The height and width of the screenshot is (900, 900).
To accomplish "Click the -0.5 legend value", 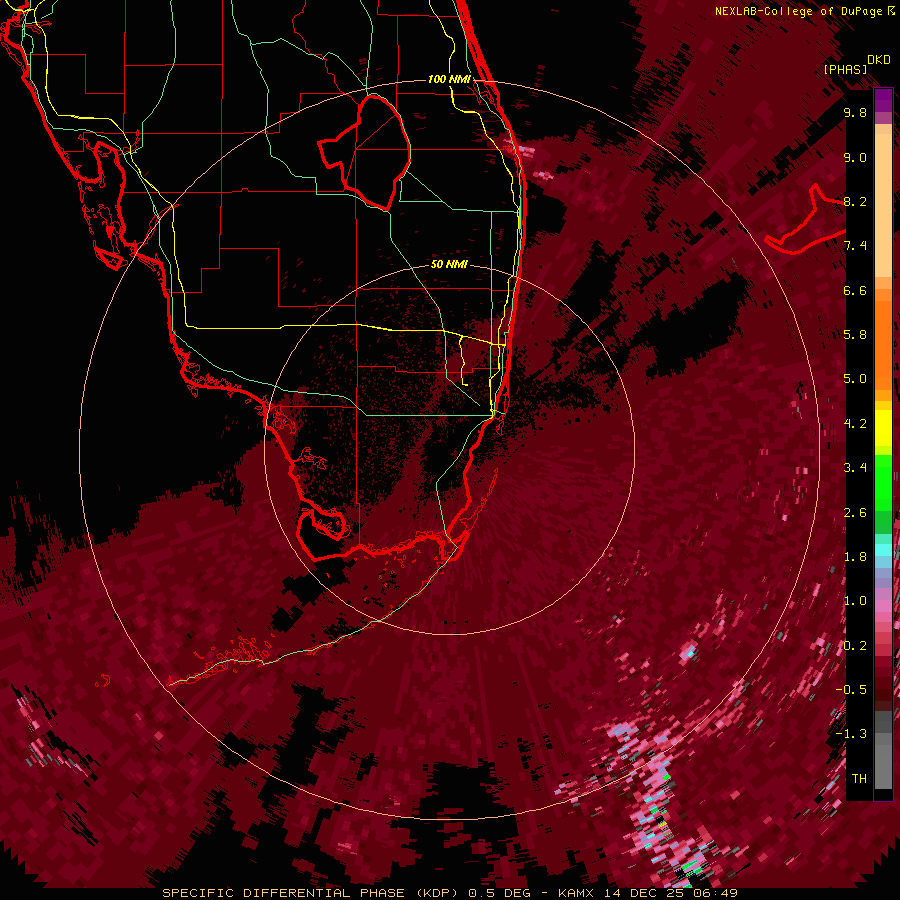I will tap(851, 690).
